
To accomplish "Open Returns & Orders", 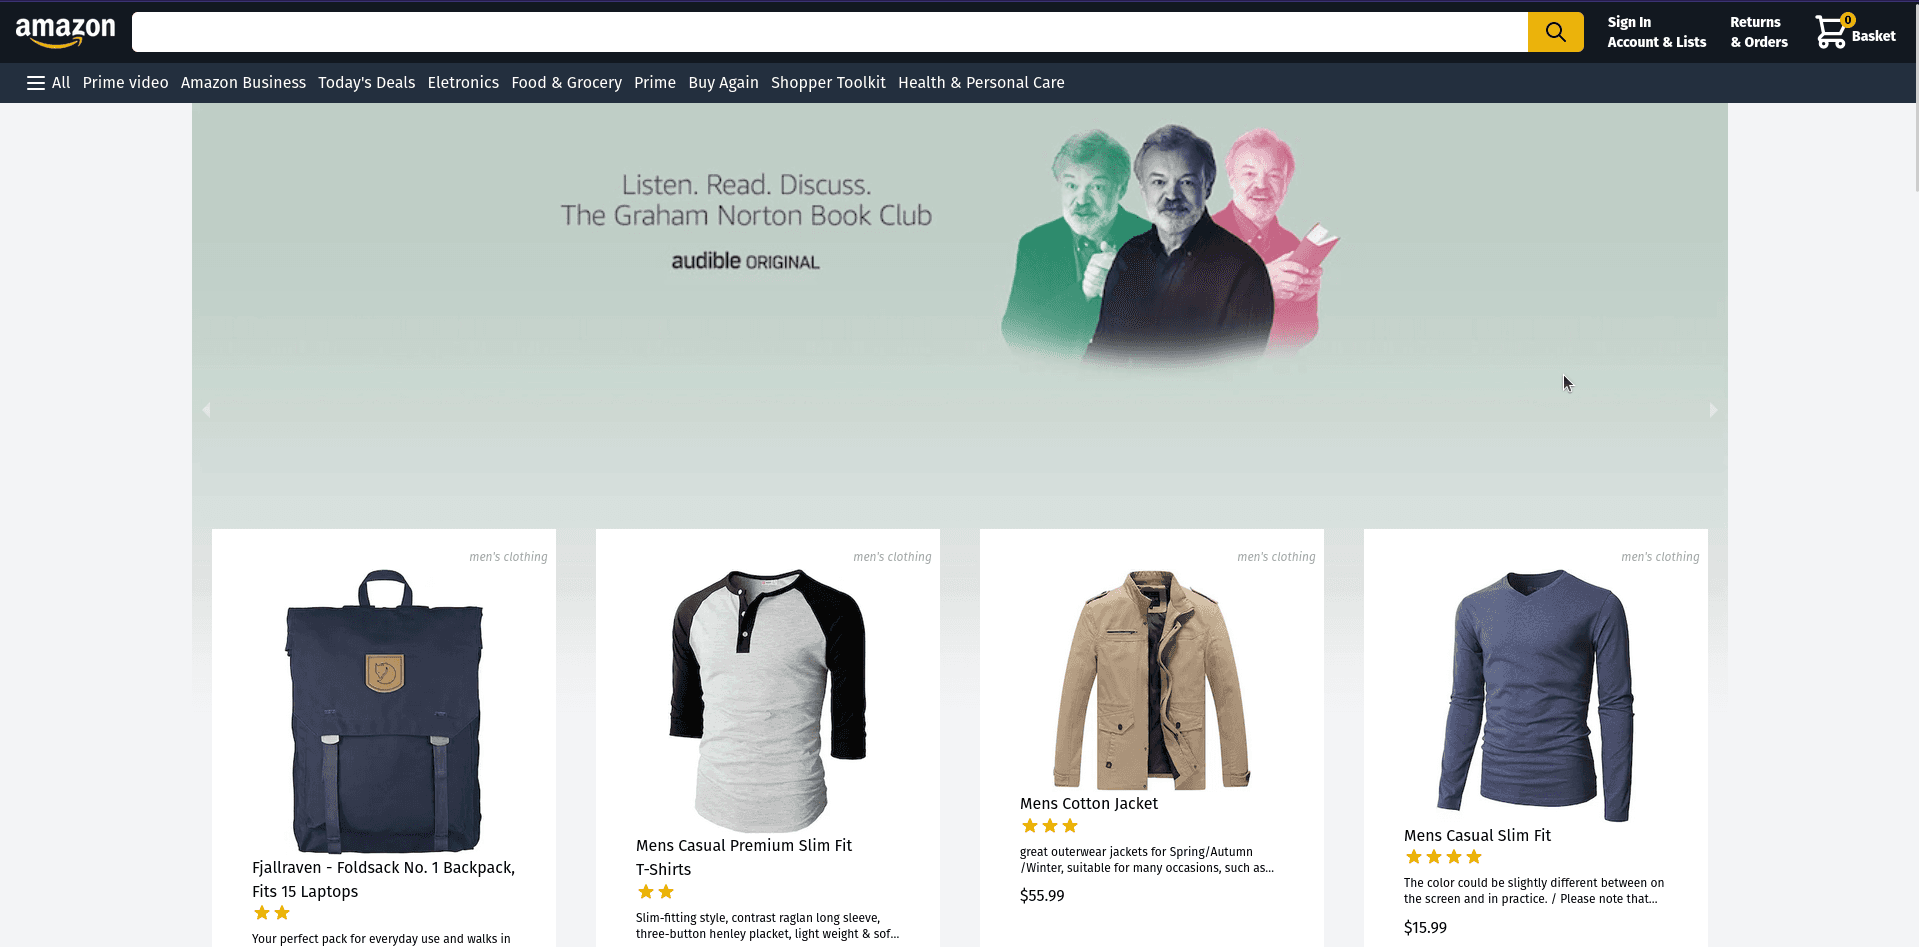I will coord(1759,32).
